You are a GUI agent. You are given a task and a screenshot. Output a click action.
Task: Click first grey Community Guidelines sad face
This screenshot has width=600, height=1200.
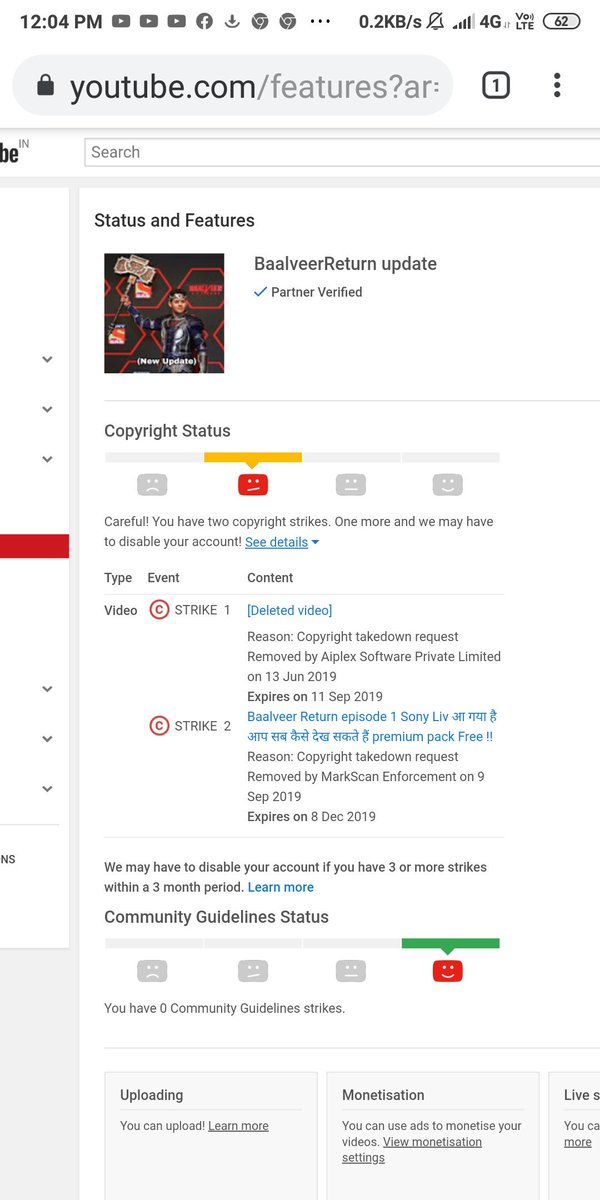(x=152, y=970)
